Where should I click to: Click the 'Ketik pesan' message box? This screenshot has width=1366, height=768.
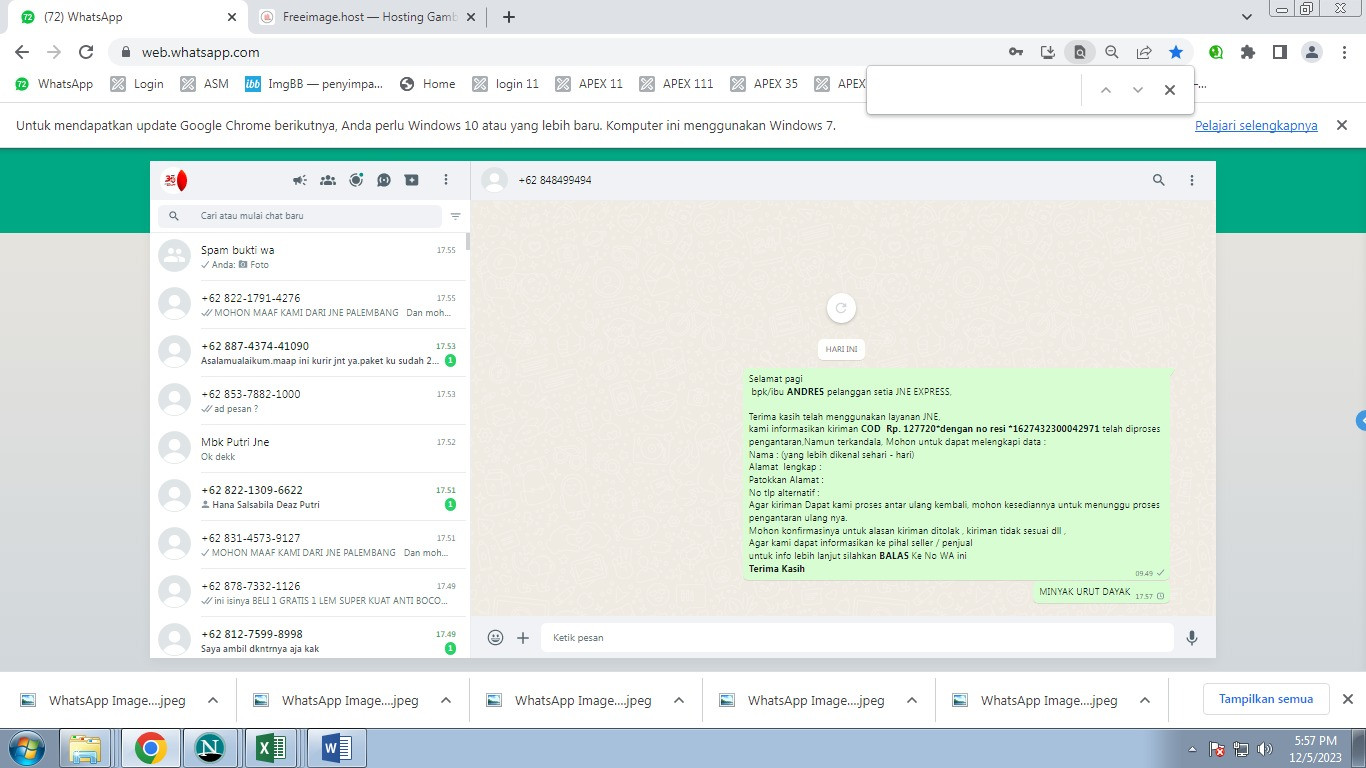click(857, 637)
